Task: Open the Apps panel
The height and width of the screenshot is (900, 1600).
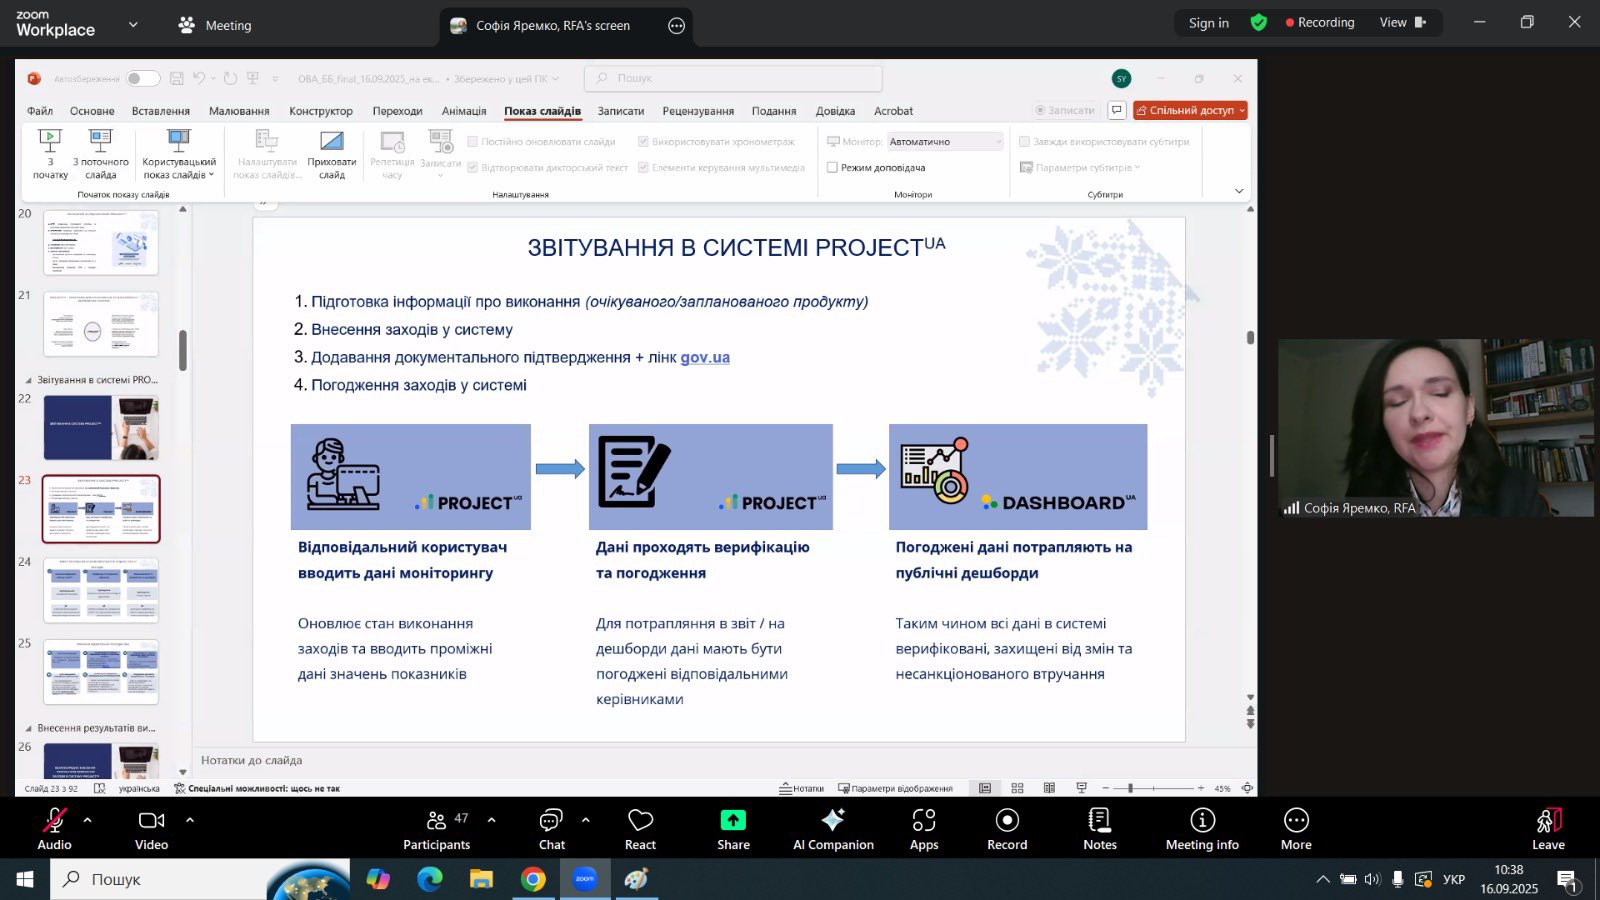Action: (924, 821)
